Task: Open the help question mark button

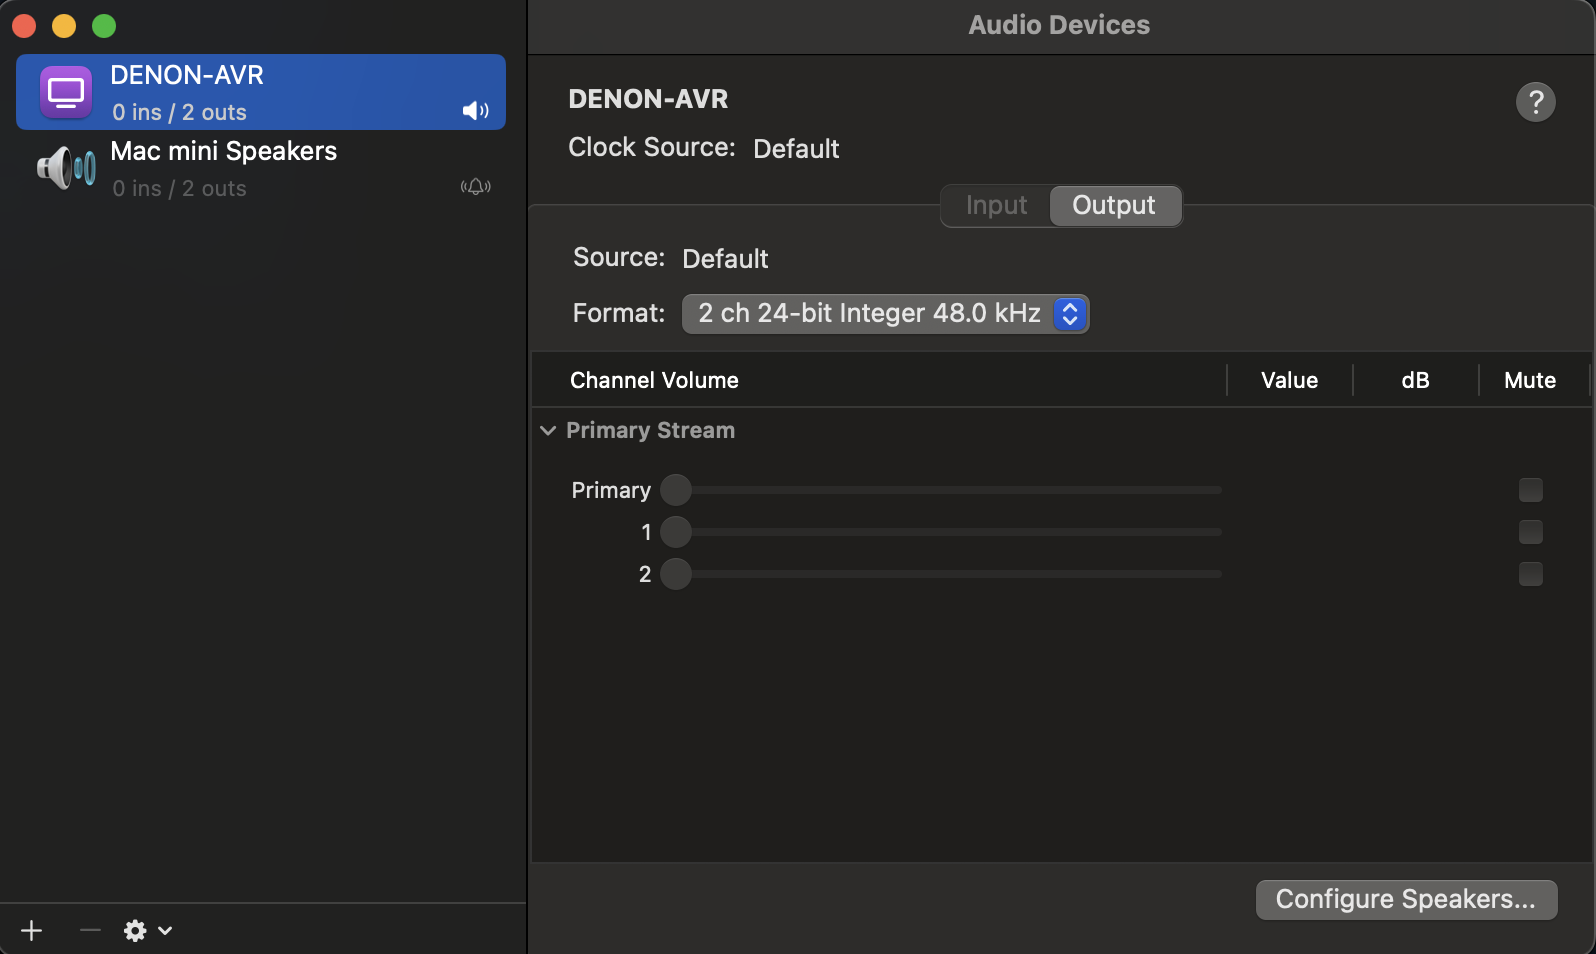Action: click(x=1536, y=101)
